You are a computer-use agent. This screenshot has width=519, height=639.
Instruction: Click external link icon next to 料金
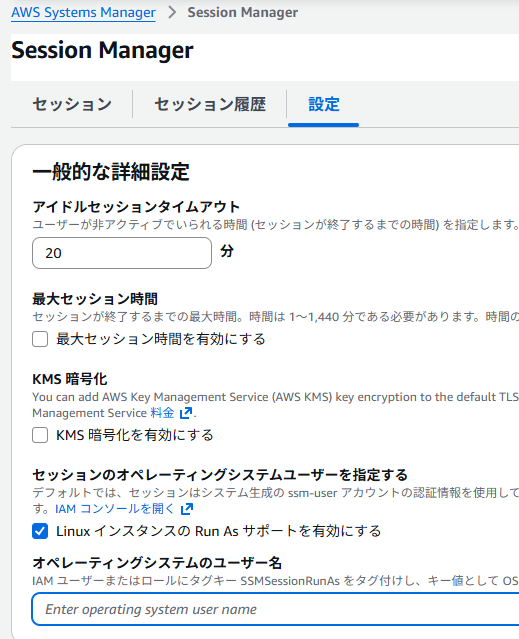click(186, 413)
